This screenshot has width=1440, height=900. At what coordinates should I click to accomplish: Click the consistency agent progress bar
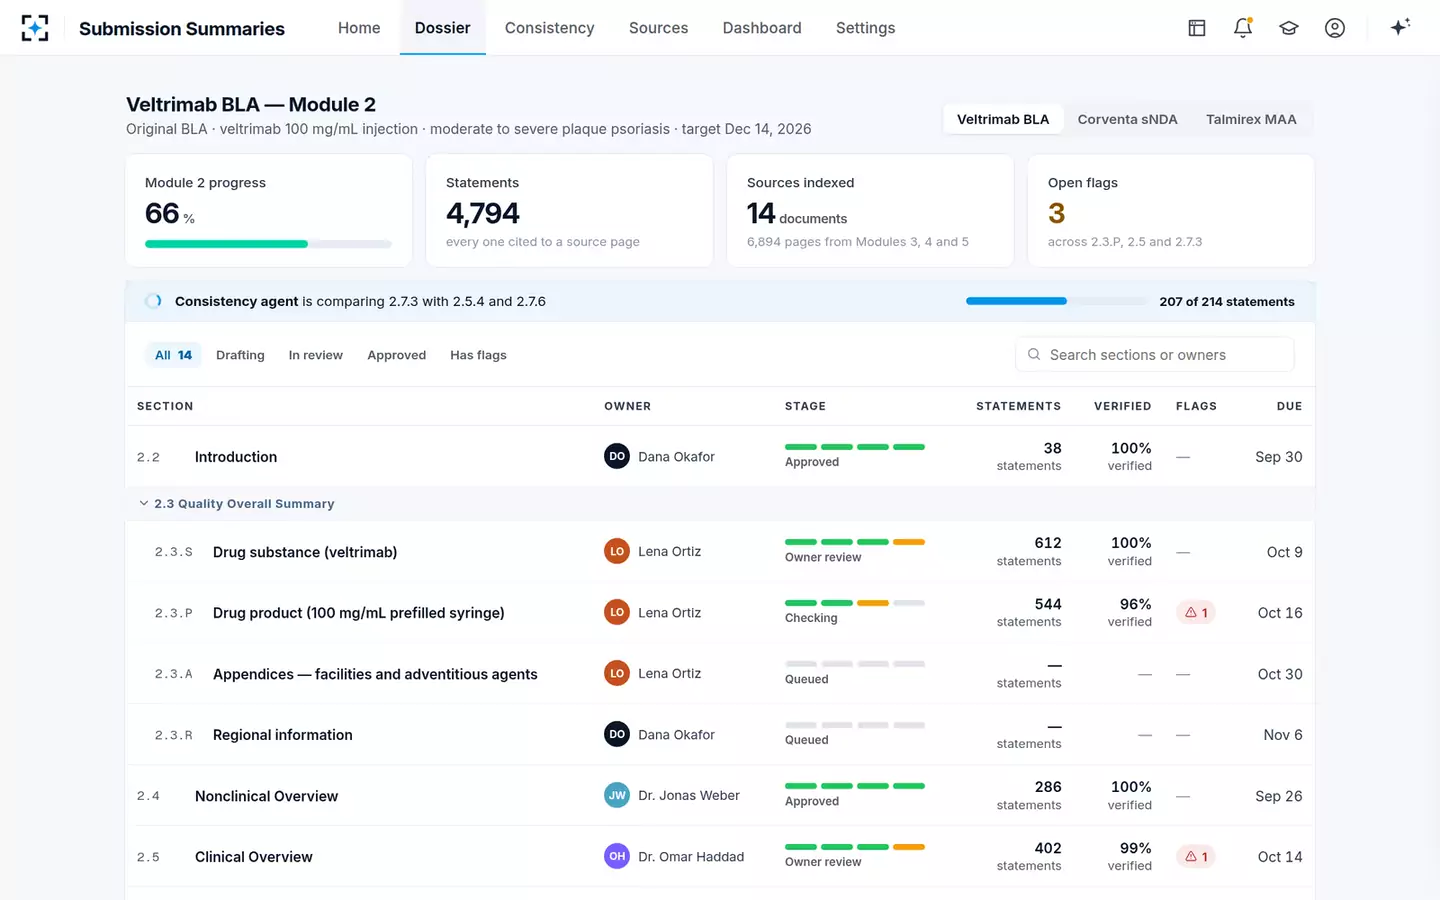(1055, 301)
